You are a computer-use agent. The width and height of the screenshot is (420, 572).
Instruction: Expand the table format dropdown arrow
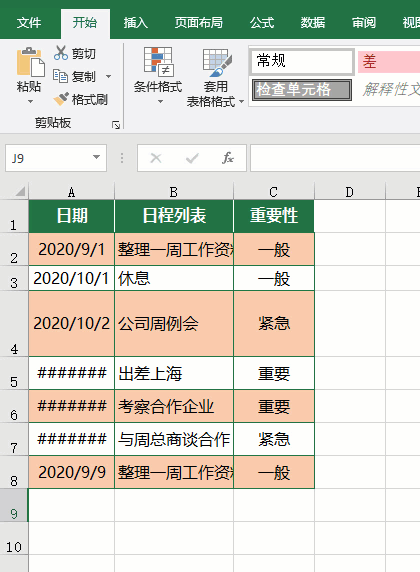click(241, 102)
